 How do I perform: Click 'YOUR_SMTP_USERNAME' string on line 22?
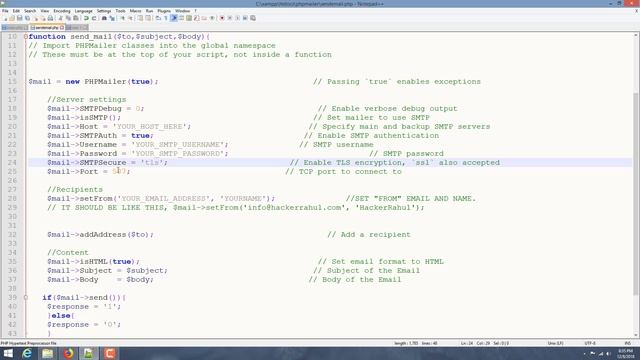tap(178, 144)
